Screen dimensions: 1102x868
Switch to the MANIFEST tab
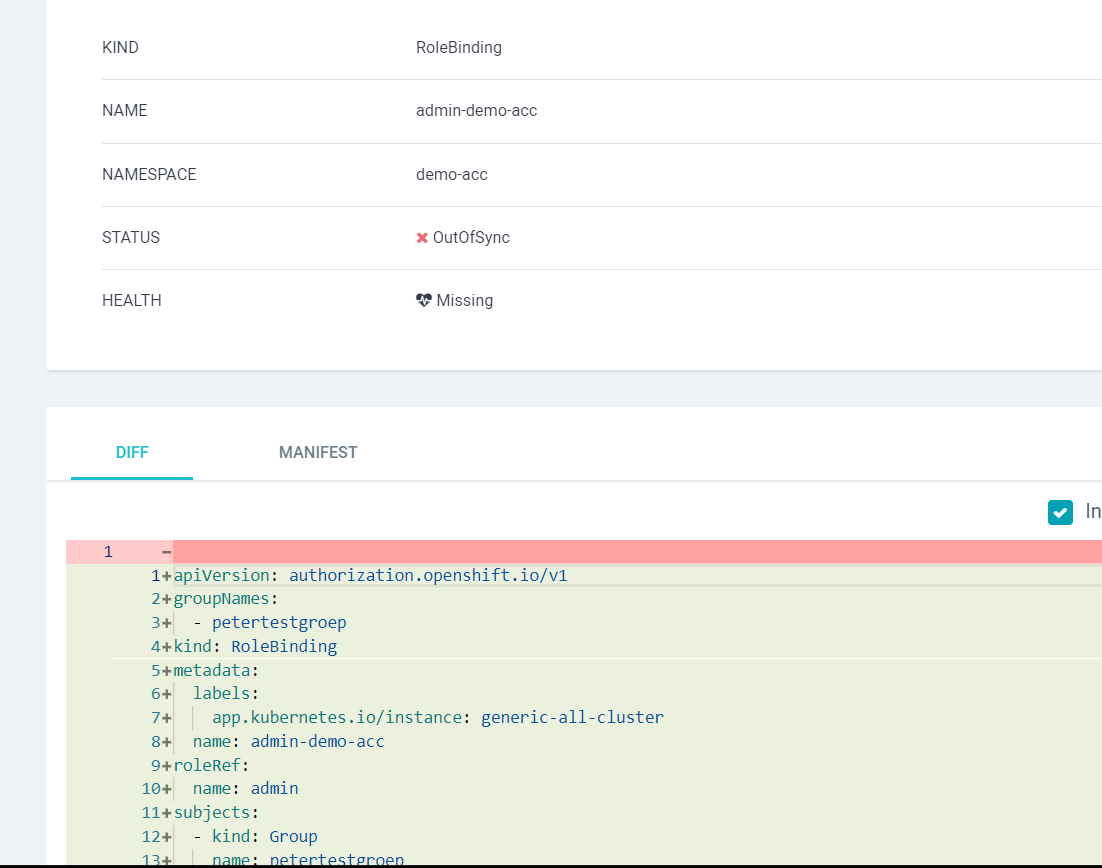tap(317, 452)
